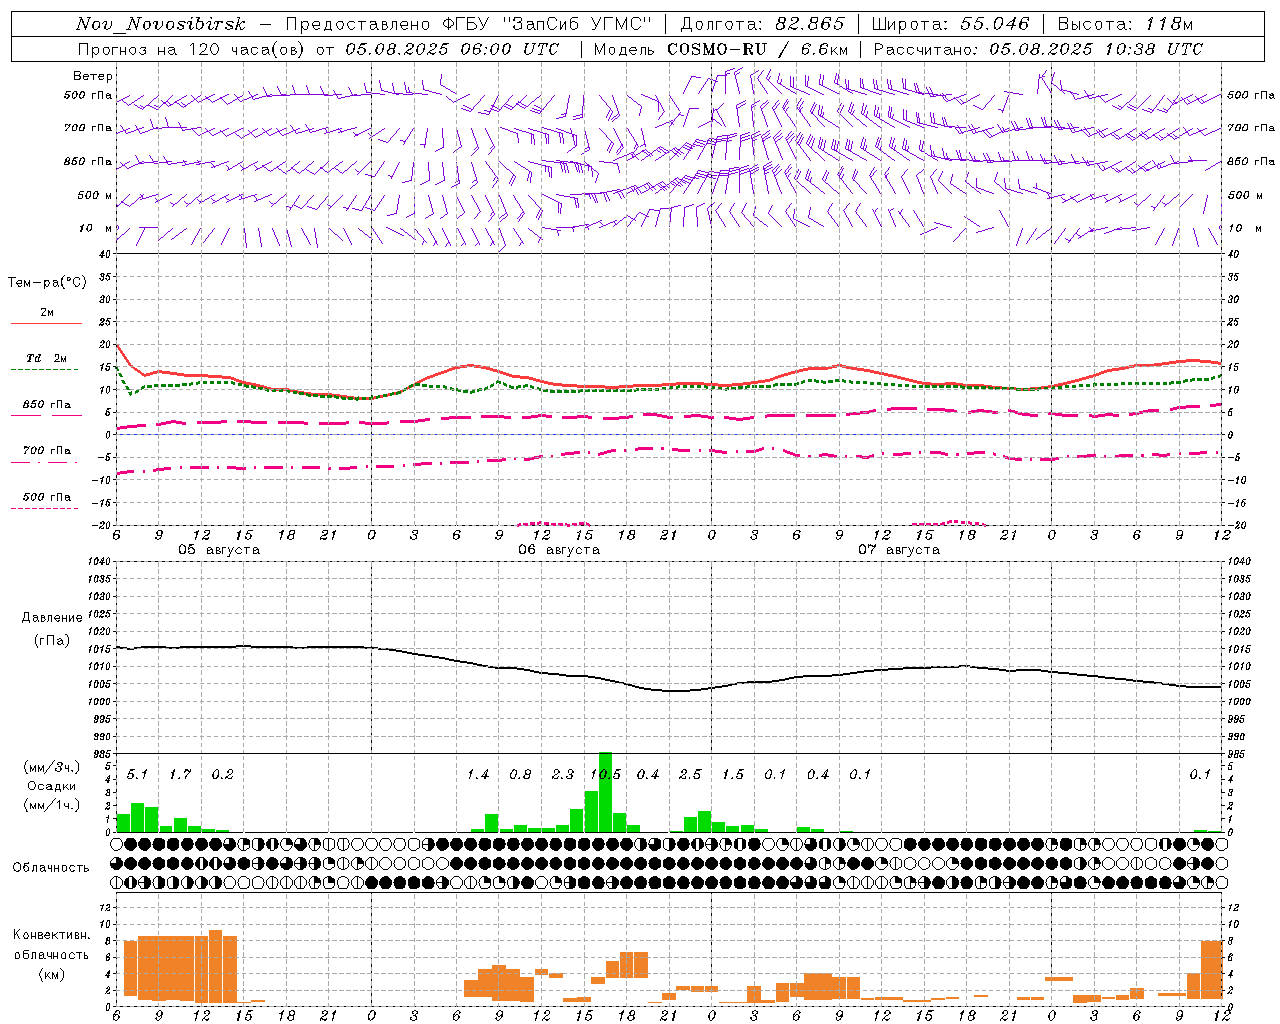Image resolution: width=1280 pixels, height=1024 pixels.
Task: Click the "850 гПа" temperature legend entry
Action: (46, 405)
